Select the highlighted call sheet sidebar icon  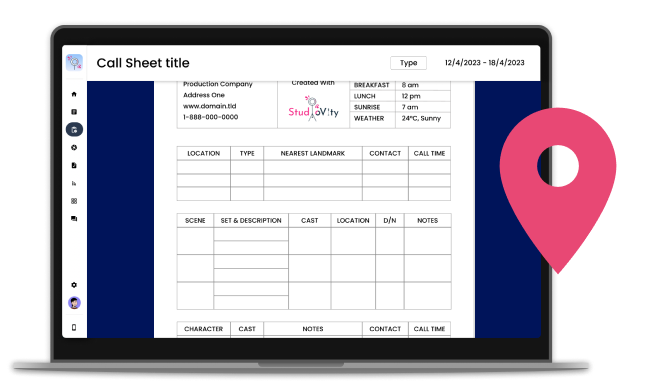pyautogui.click(x=74, y=130)
